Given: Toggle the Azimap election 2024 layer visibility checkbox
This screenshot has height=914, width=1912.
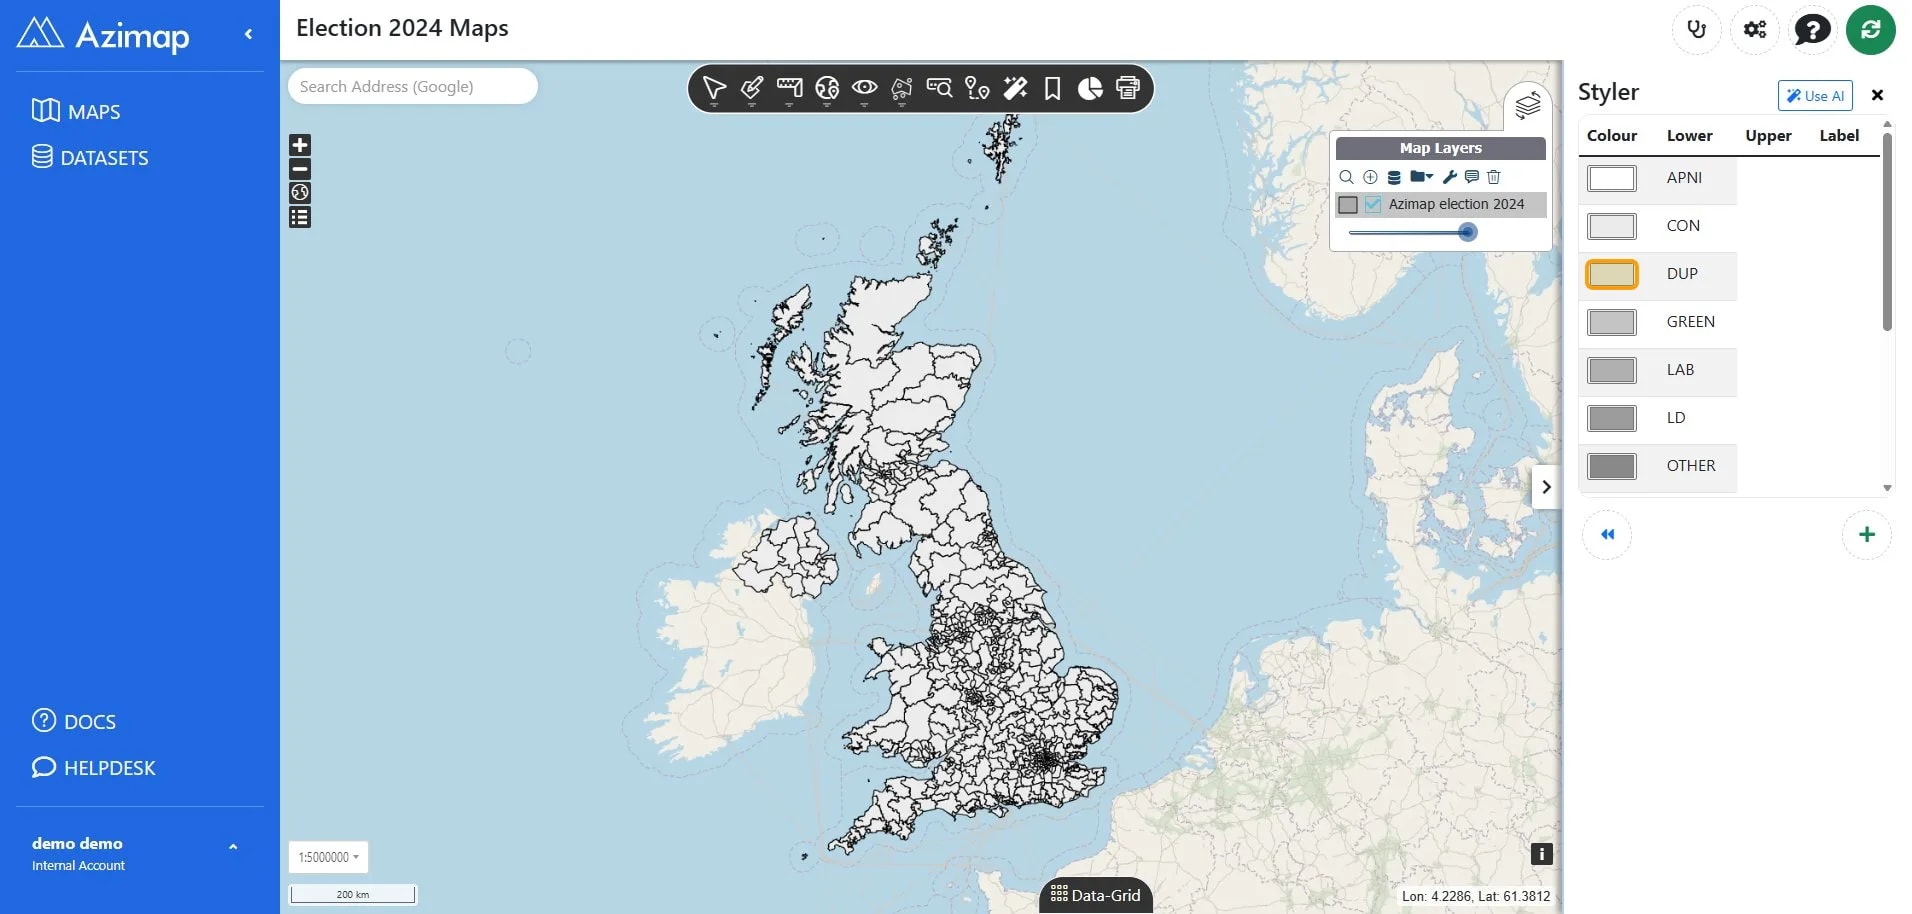Looking at the screenshot, I should tap(1373, 205).
